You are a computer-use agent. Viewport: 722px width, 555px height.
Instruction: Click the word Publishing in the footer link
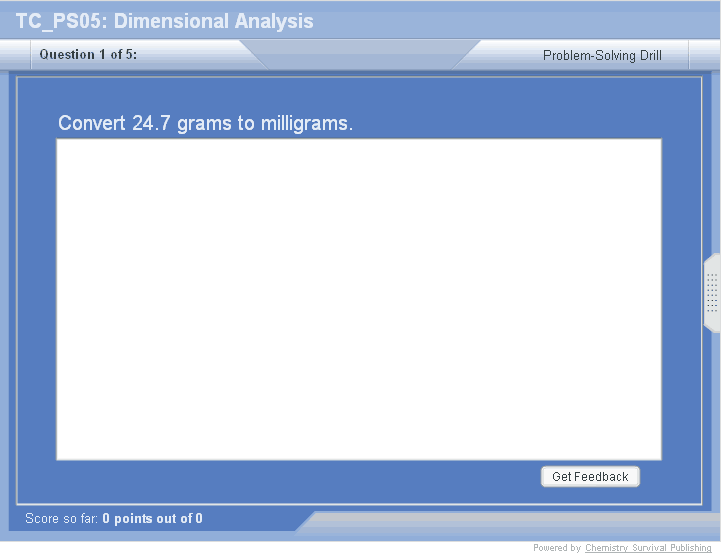click(688, 548)
